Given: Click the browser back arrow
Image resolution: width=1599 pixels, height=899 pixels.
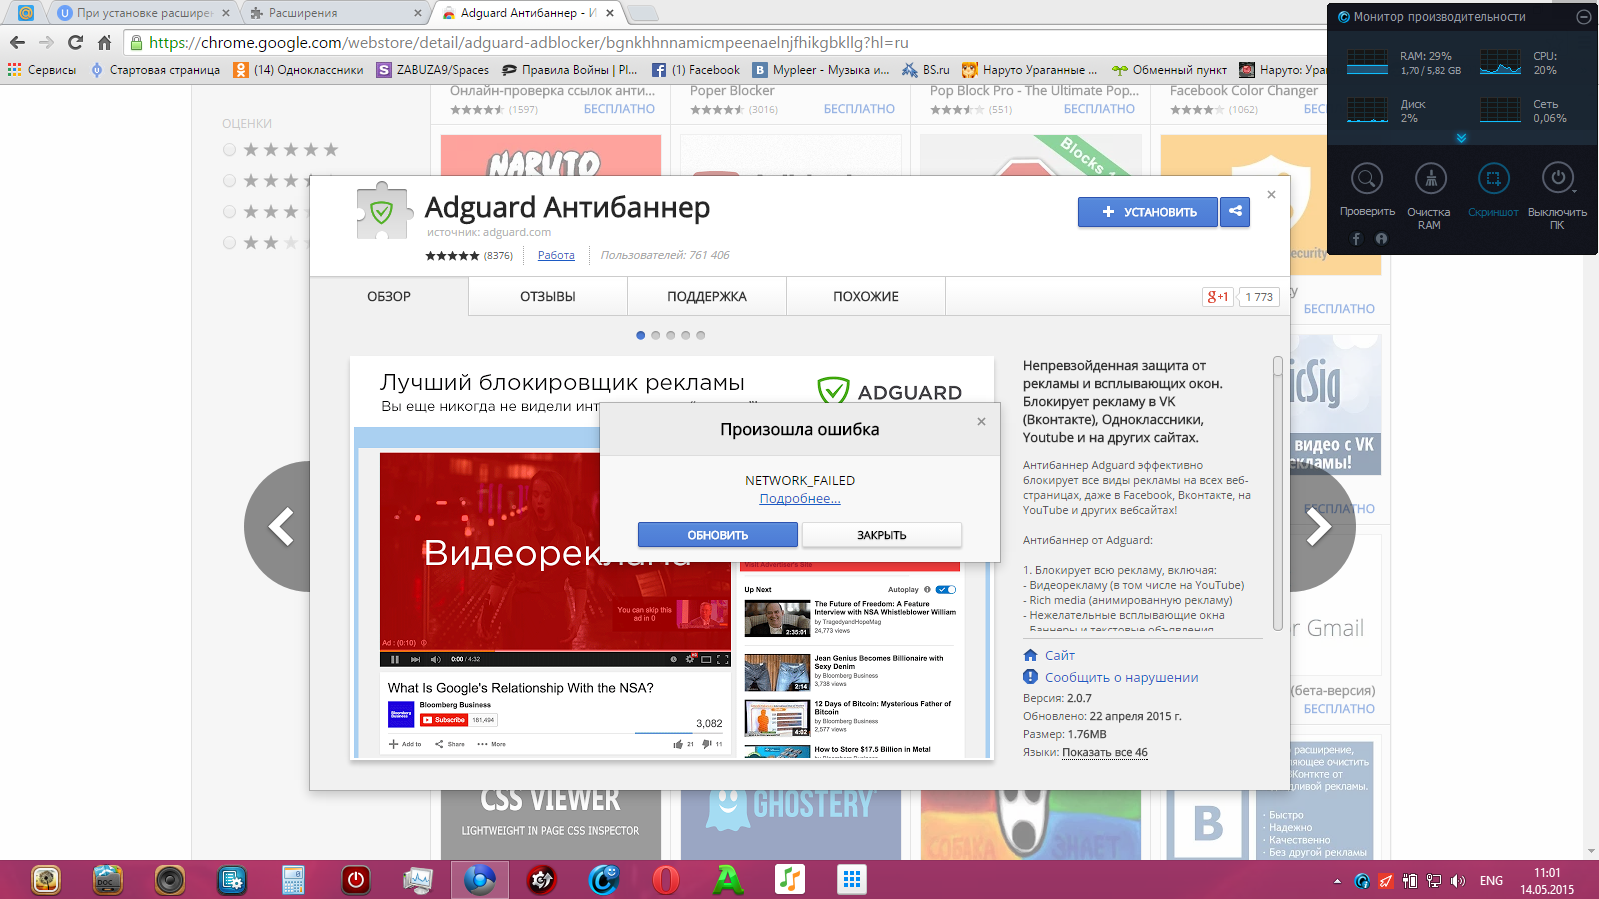Looking at the screenshot, I should [17, 42].
